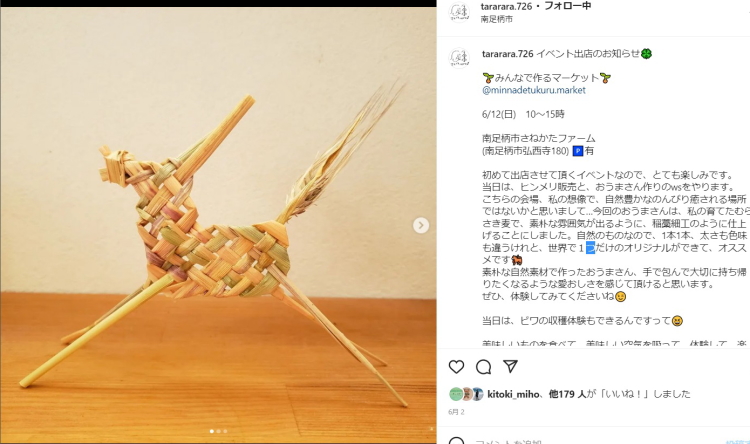
Task: Focus the add comment input field
Action: 593,442
